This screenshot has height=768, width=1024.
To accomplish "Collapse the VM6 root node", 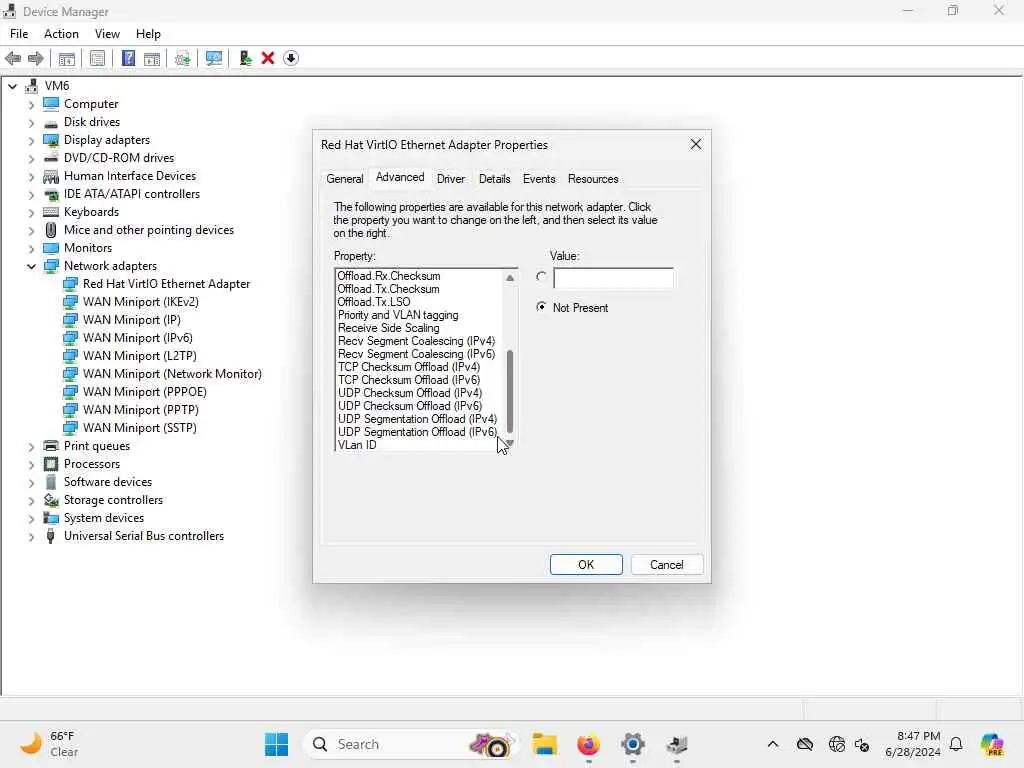I will tap(12, 86).
